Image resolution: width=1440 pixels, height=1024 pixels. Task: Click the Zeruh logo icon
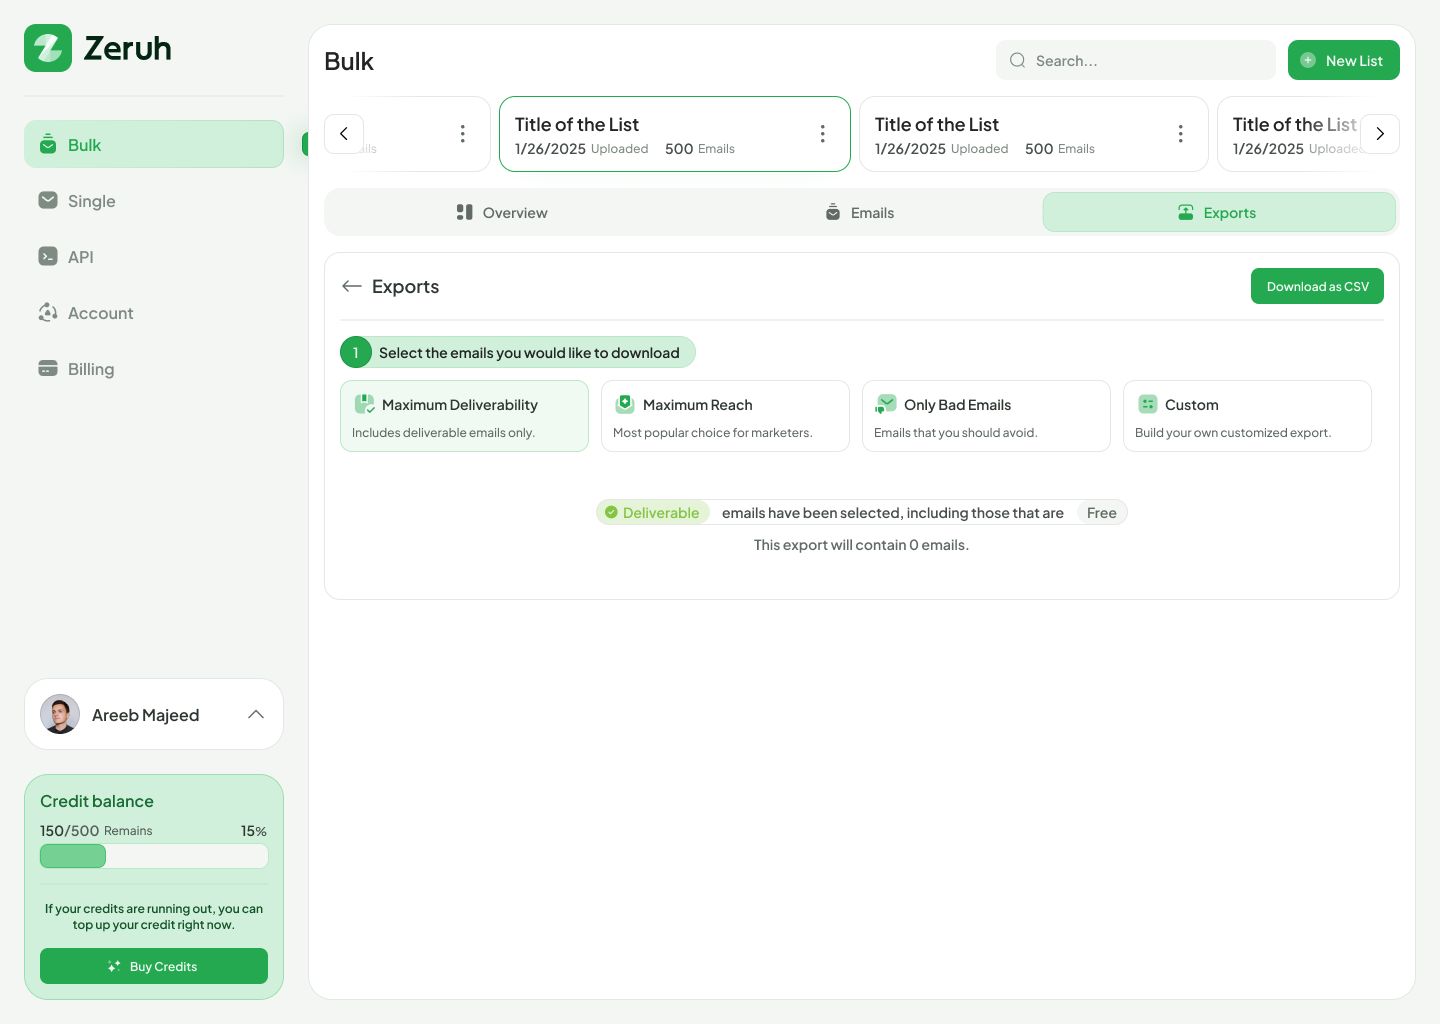tap(48, 48)
